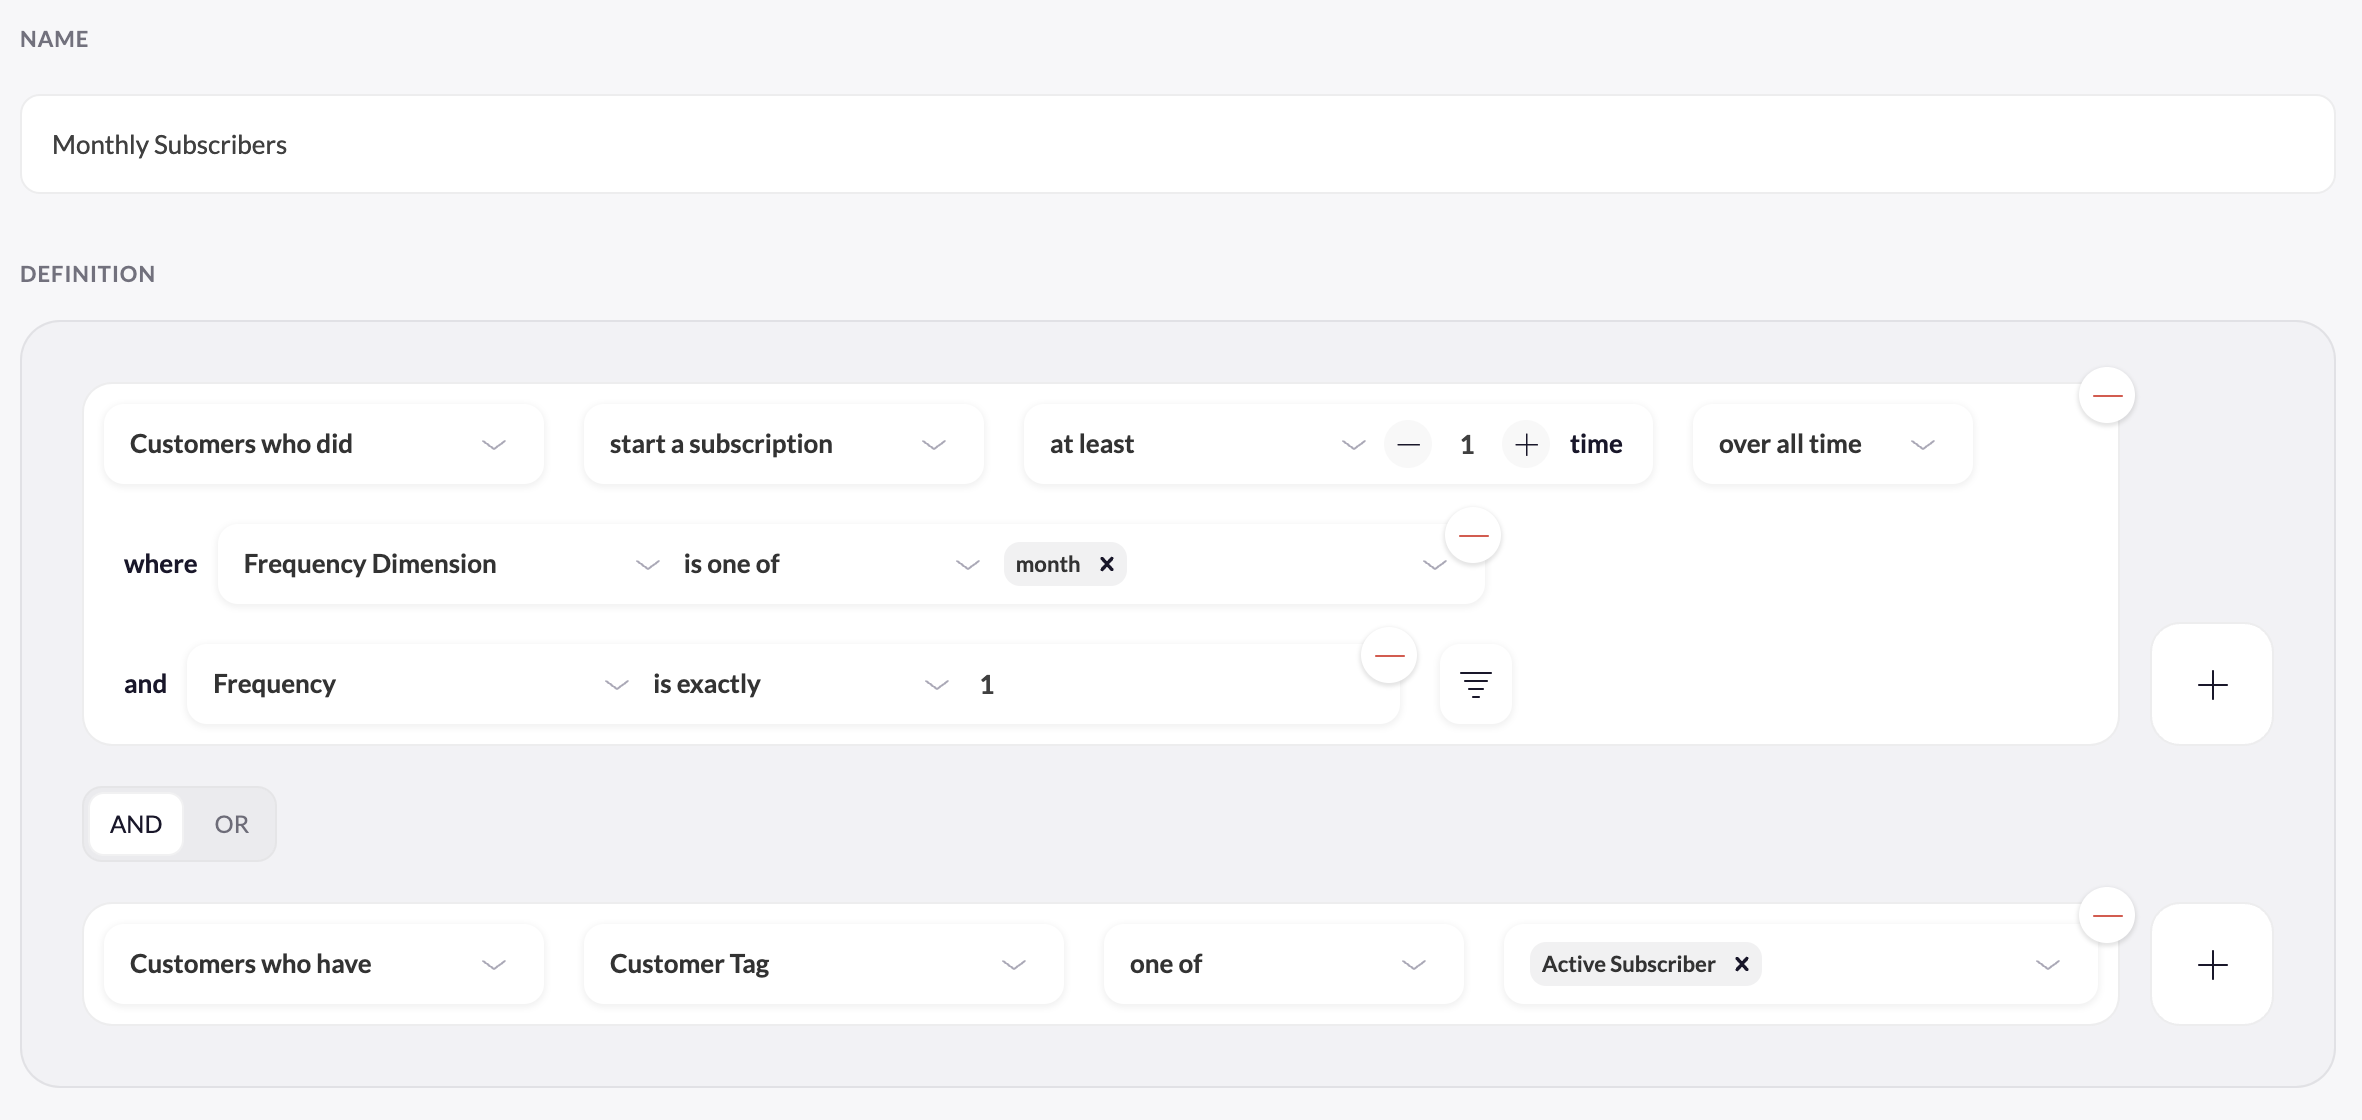Switch logic operator to OR

tap(231, 824)
